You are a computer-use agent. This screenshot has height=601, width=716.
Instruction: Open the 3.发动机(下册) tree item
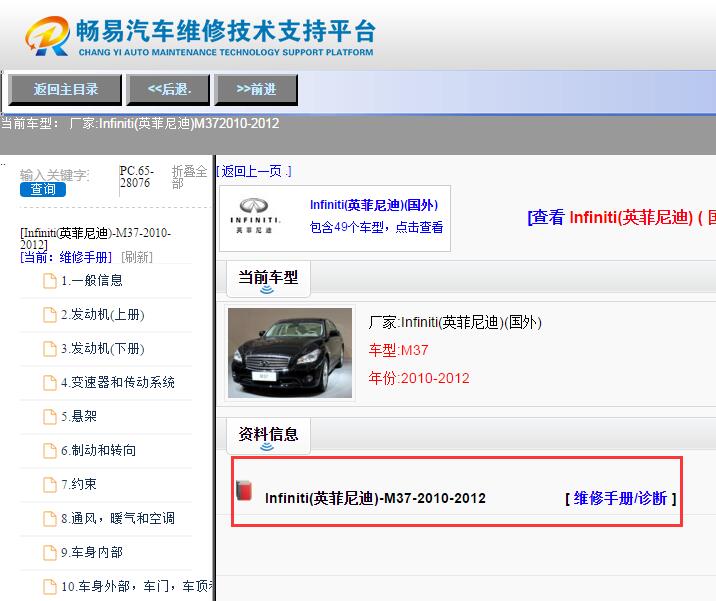(x=102, y=349)
